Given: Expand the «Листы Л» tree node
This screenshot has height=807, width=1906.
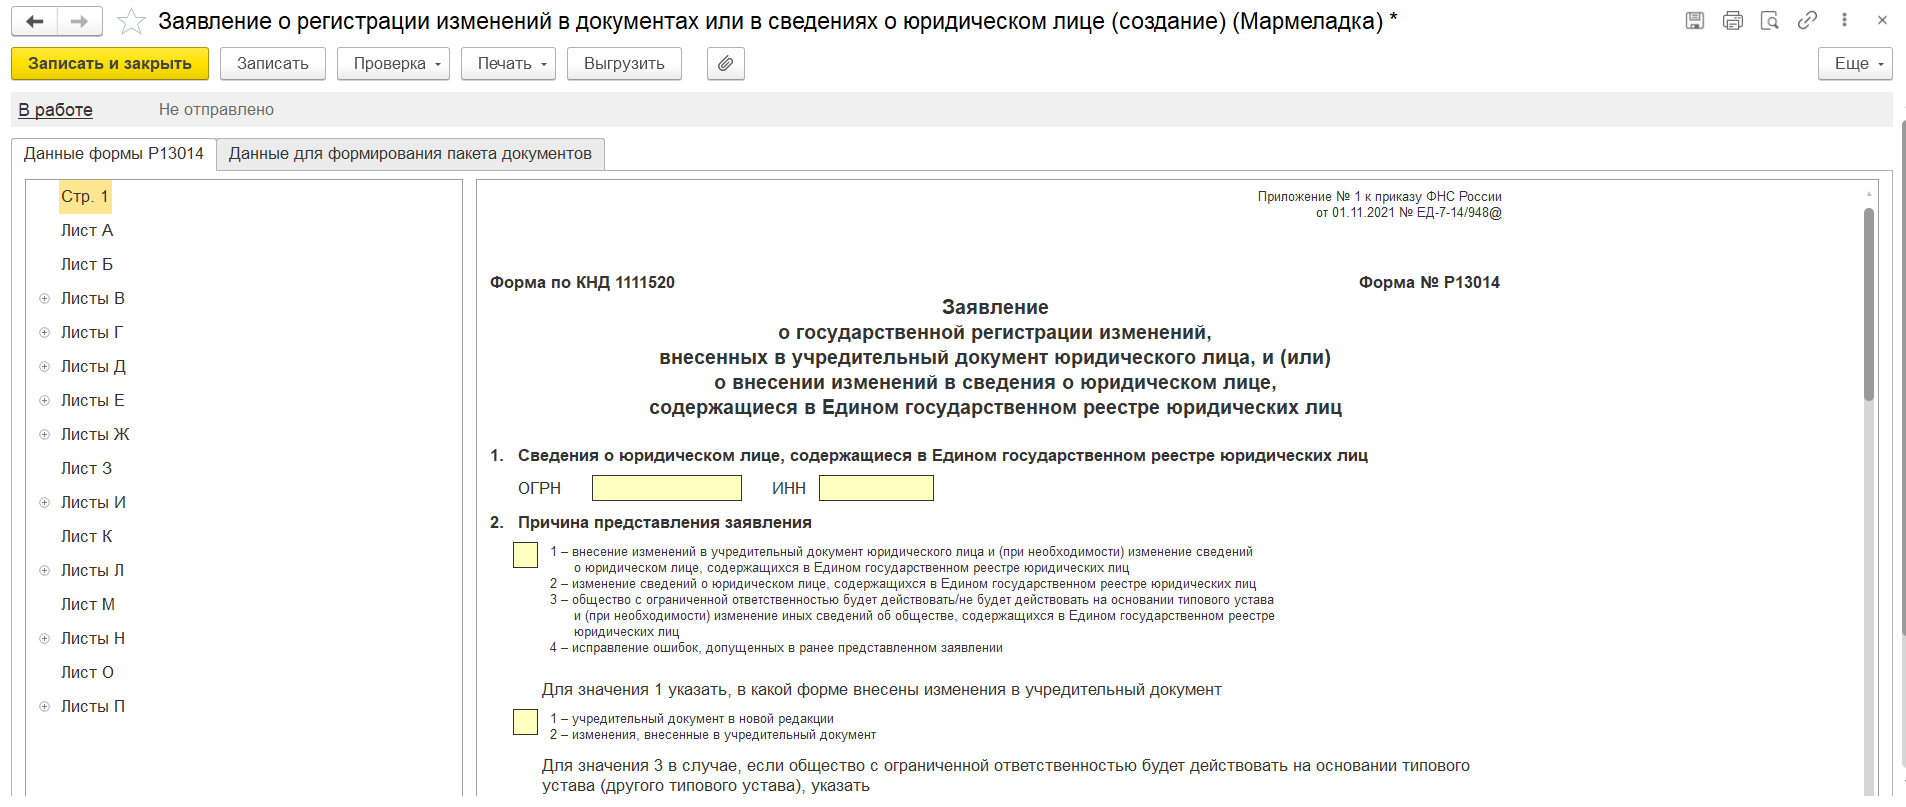Looking at the screenshot, I should [44, 571].
